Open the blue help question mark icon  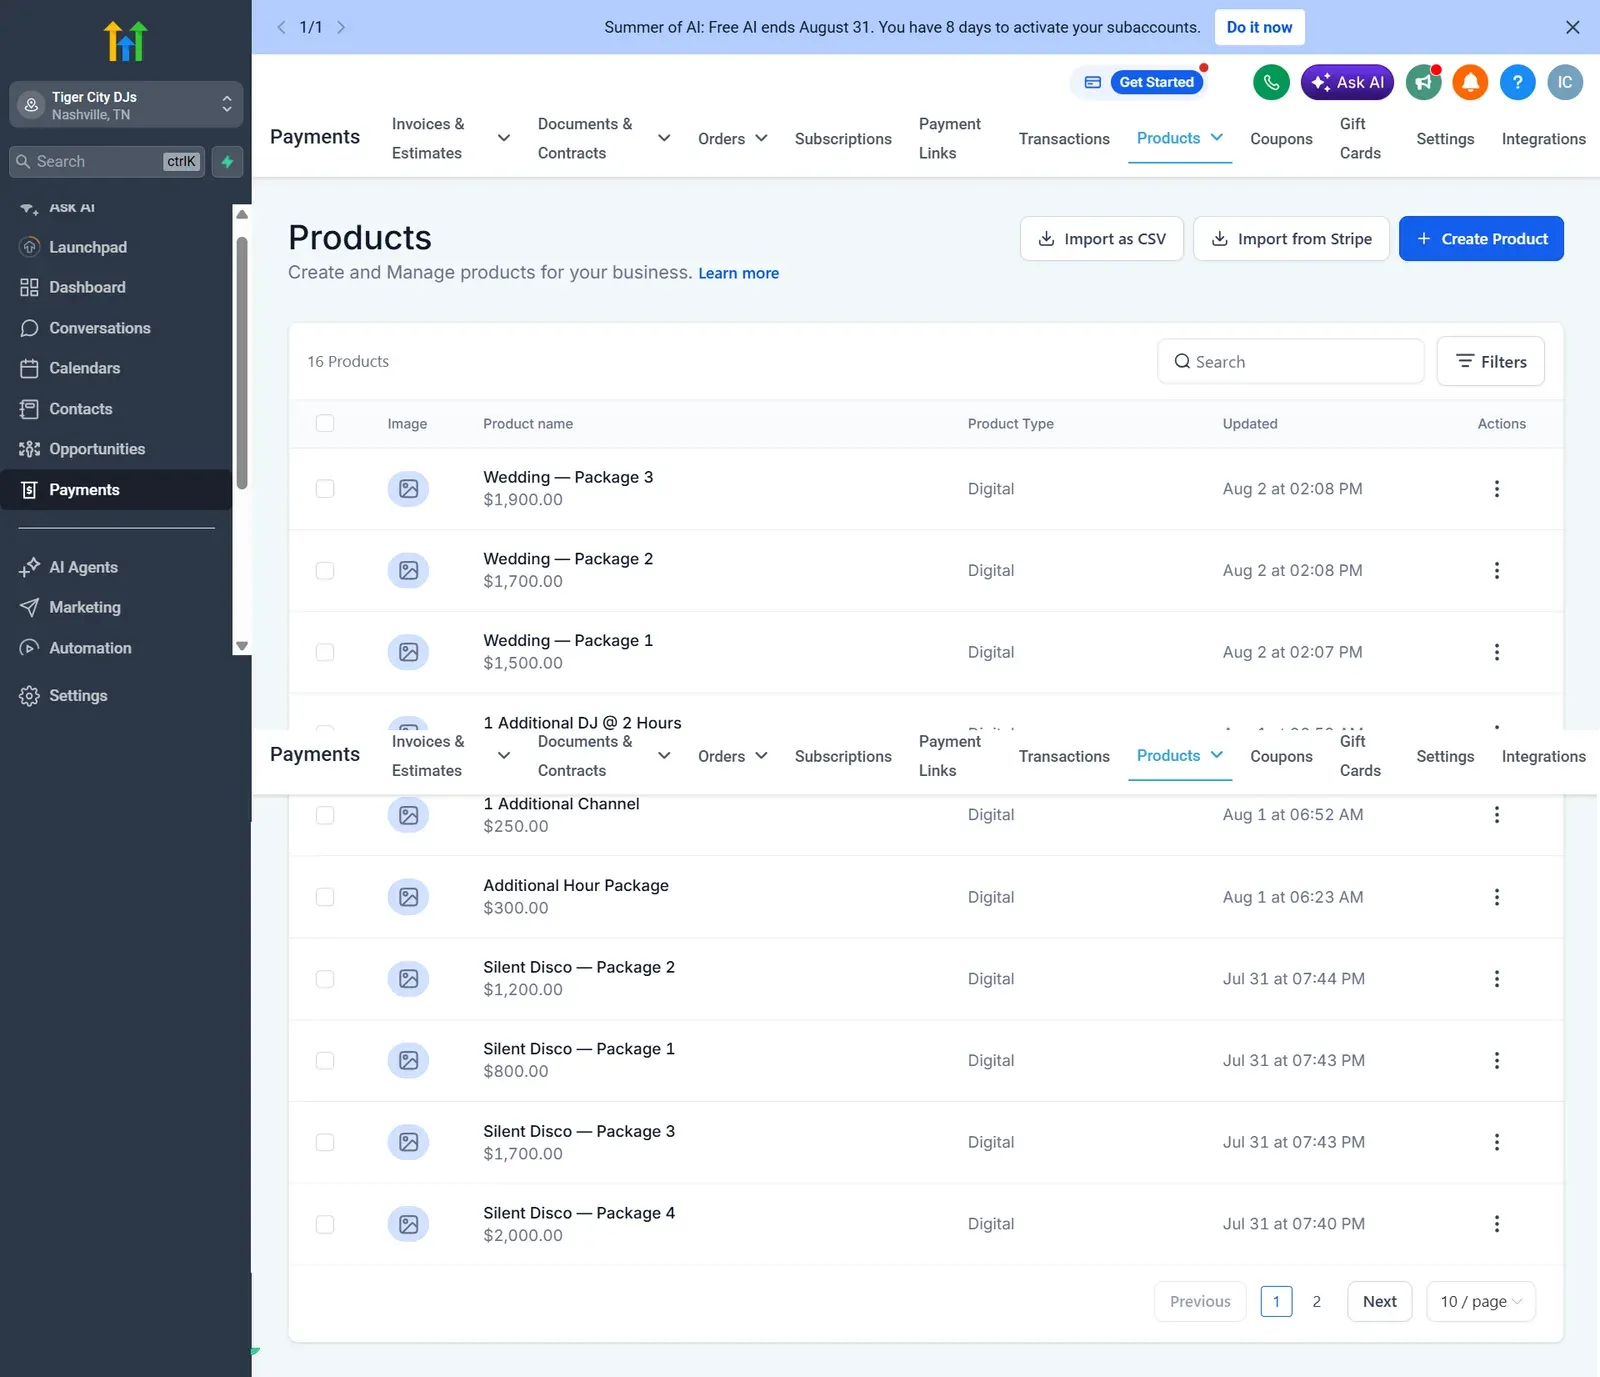(x=1517, y=82)
